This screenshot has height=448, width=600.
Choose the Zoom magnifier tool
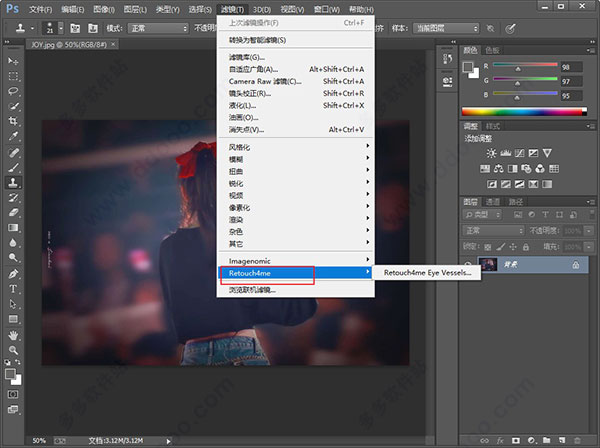pos(14,351)
